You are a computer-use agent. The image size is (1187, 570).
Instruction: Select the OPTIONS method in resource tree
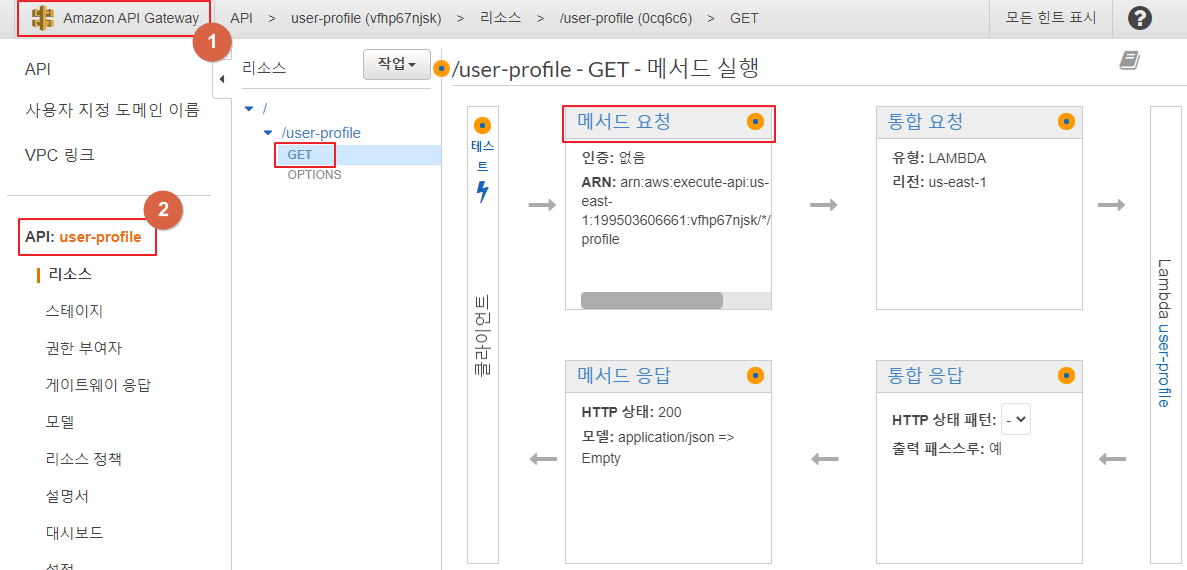[314, 175]
